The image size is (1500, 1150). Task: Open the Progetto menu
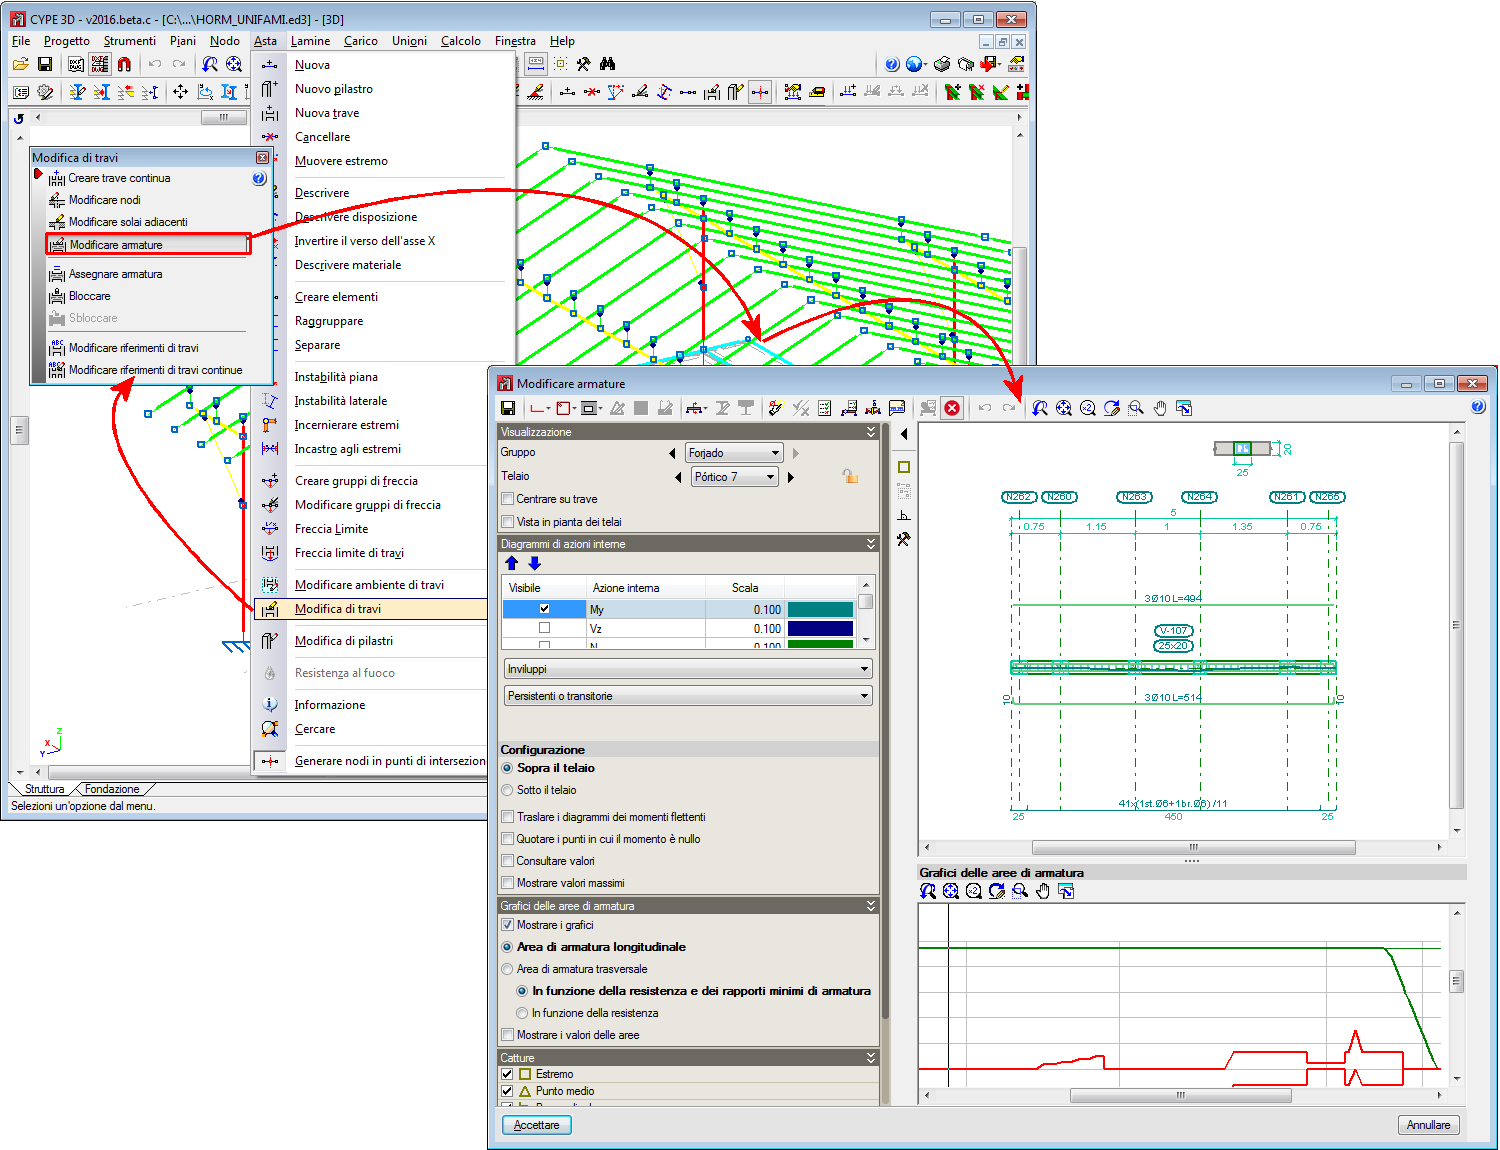click(67, 41)
